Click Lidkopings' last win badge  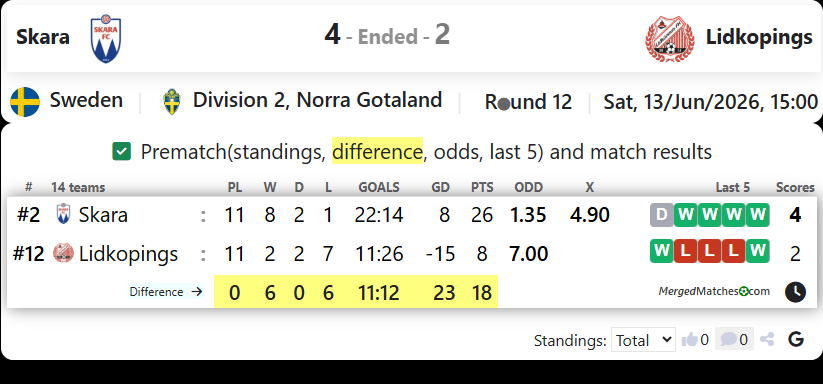coord(757,251)
